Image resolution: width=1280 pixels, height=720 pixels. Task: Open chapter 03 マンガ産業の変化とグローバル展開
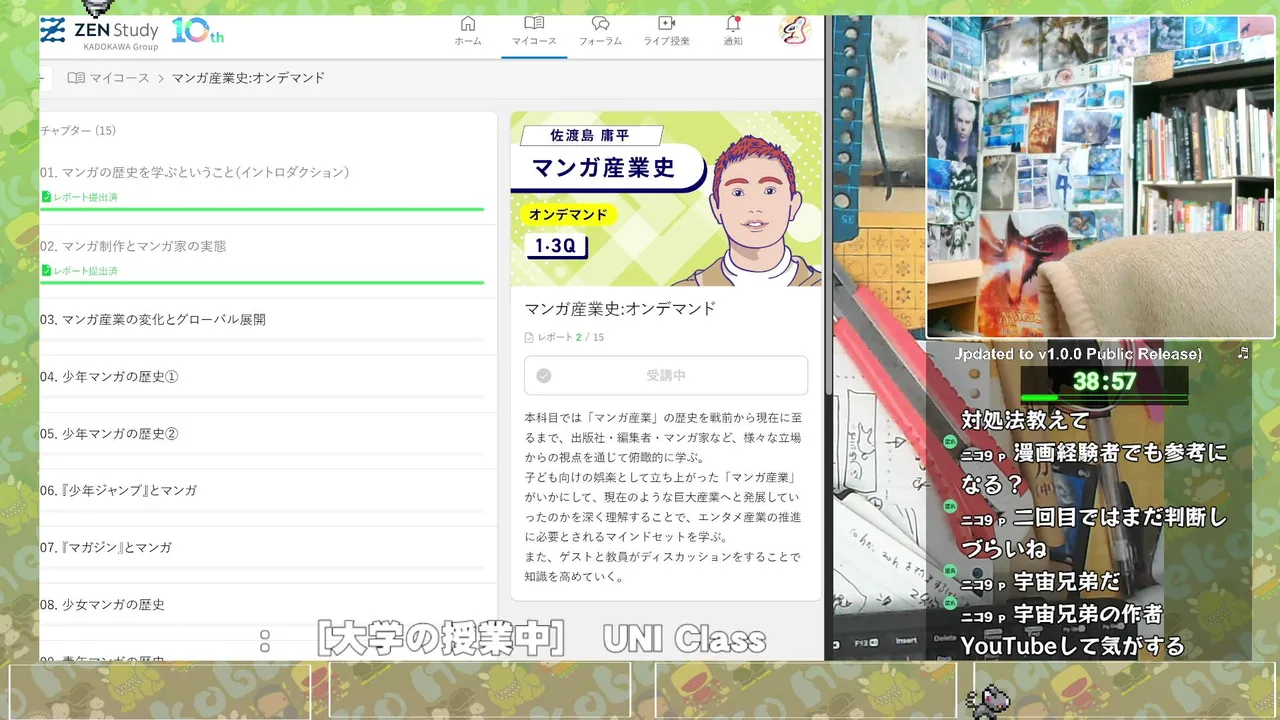153,320
